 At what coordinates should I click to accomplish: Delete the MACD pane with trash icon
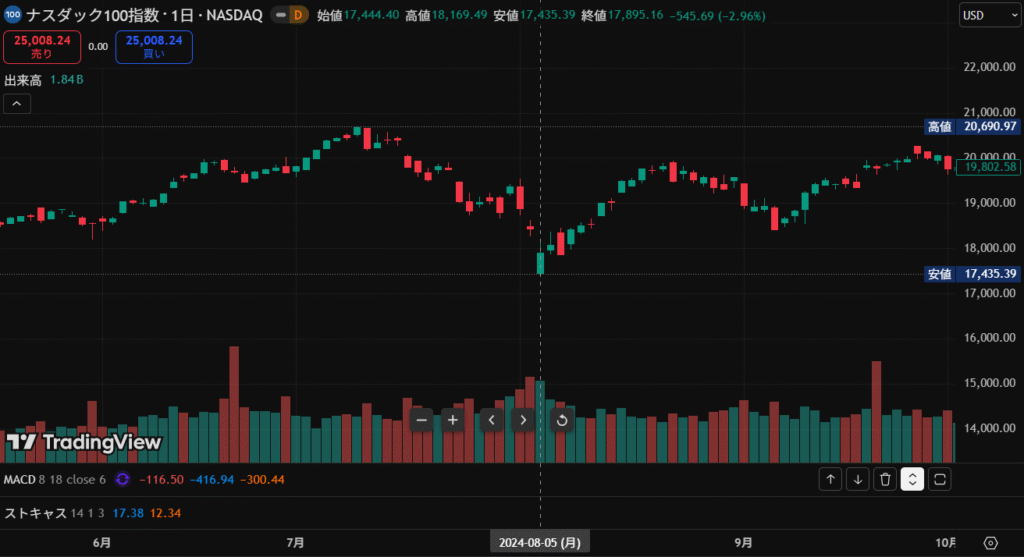[x=884, y=480]
